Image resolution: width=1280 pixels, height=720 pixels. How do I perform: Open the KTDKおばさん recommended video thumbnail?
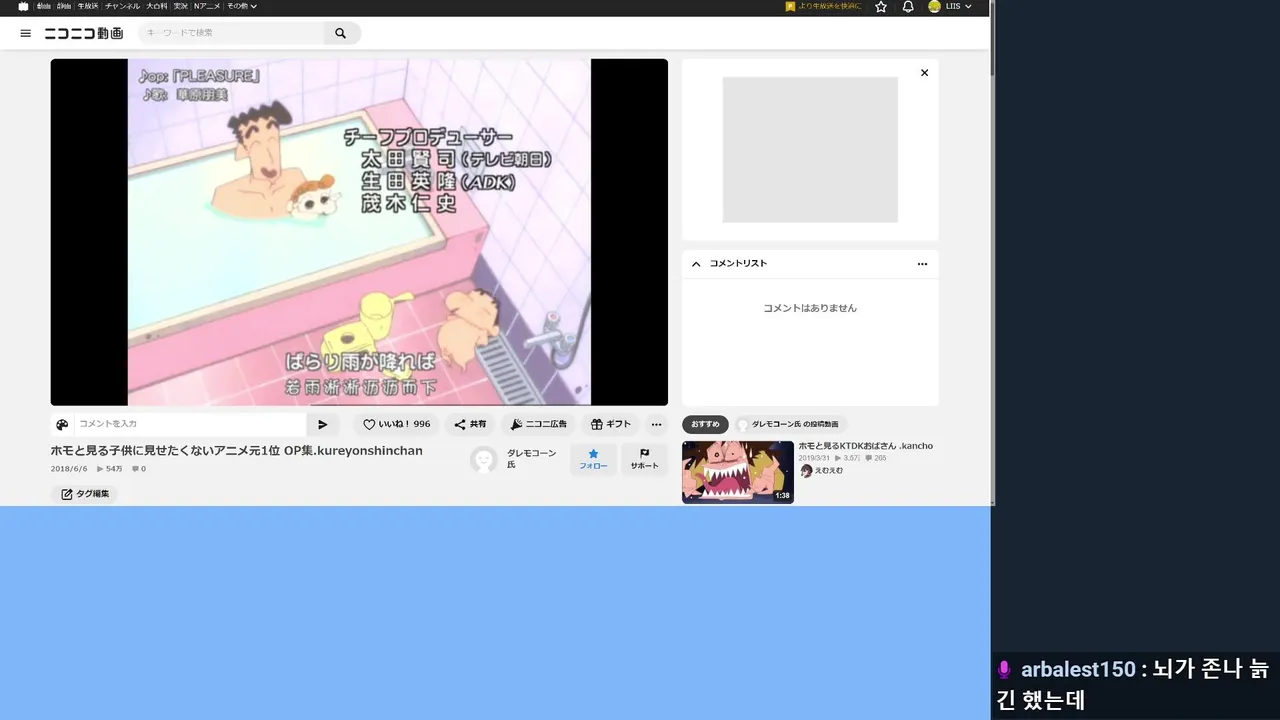point(738,472)
